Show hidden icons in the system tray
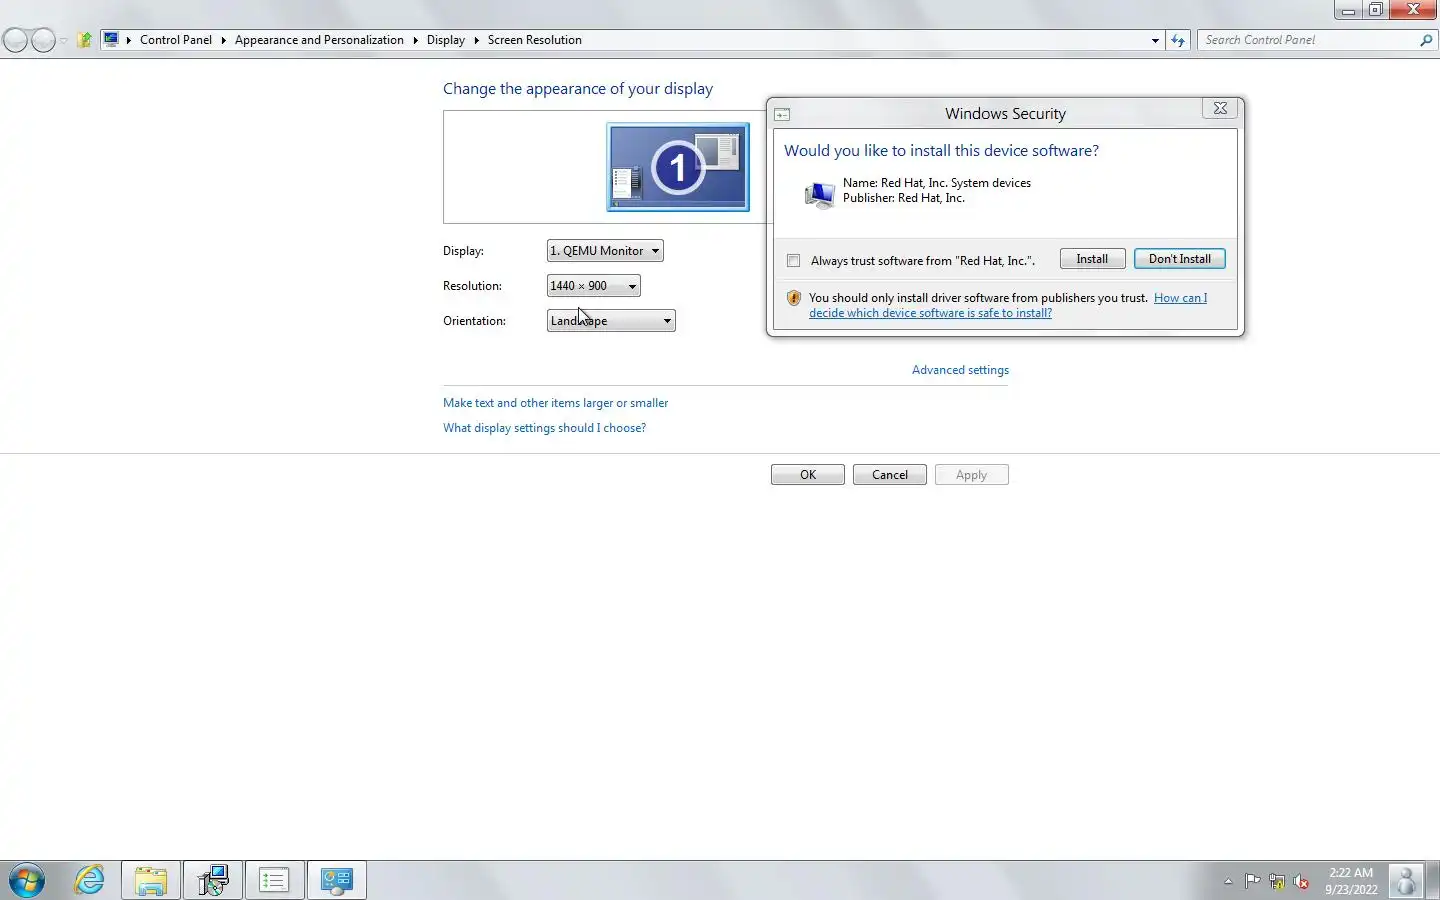 (x=1228, y=881)
